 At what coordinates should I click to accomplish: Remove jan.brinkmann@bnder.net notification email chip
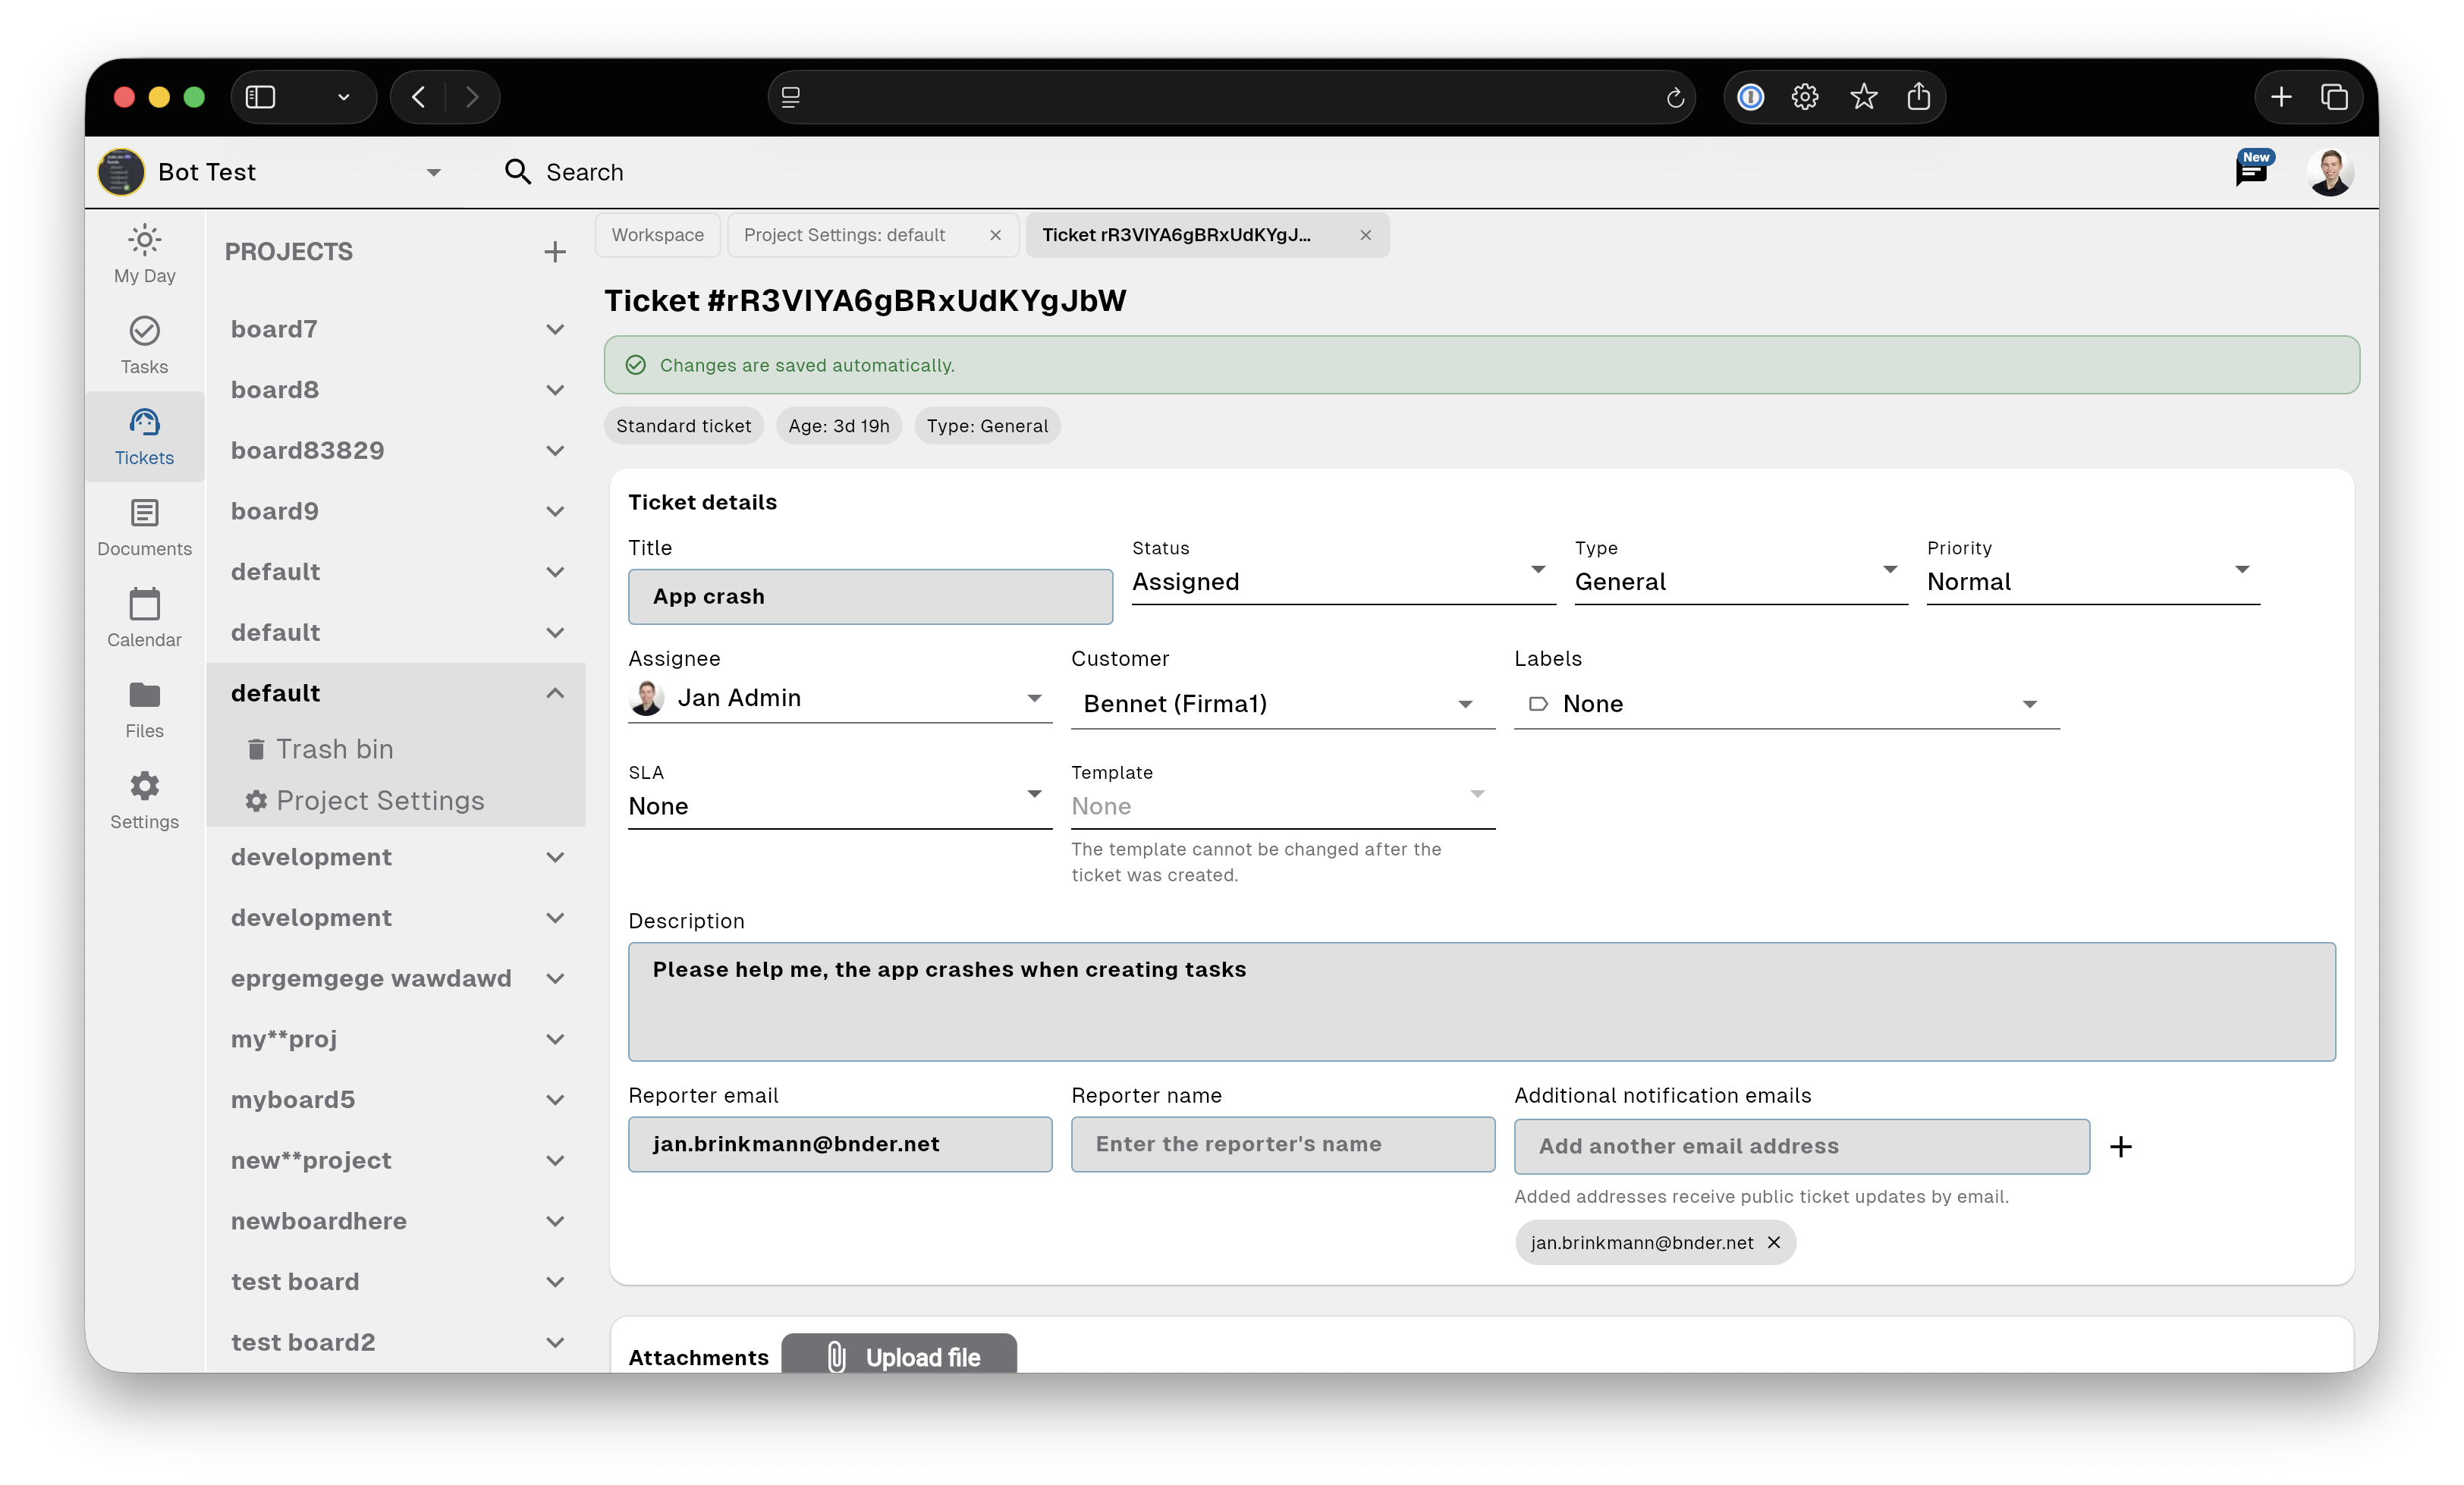click(x=1774, y=1242)
